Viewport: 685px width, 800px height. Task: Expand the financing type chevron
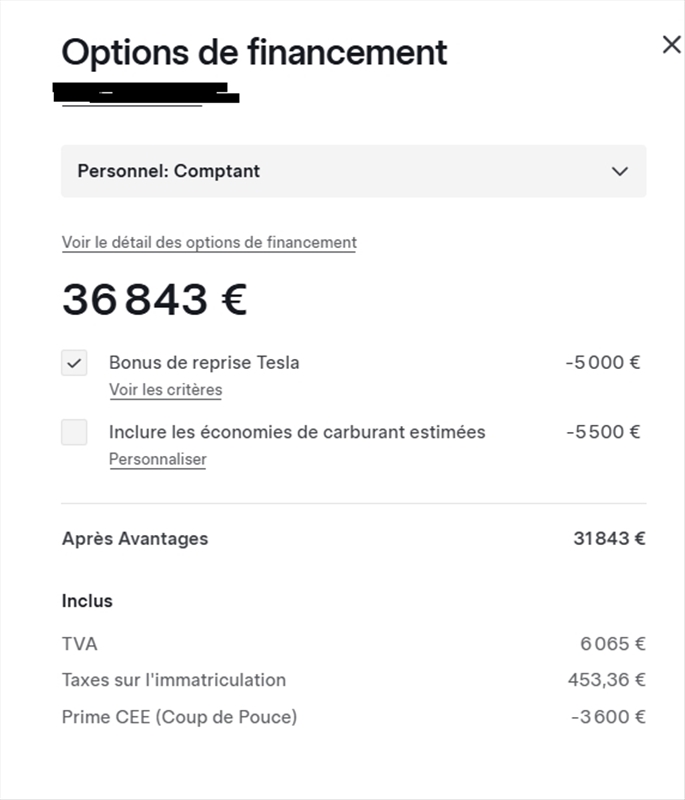620,171
